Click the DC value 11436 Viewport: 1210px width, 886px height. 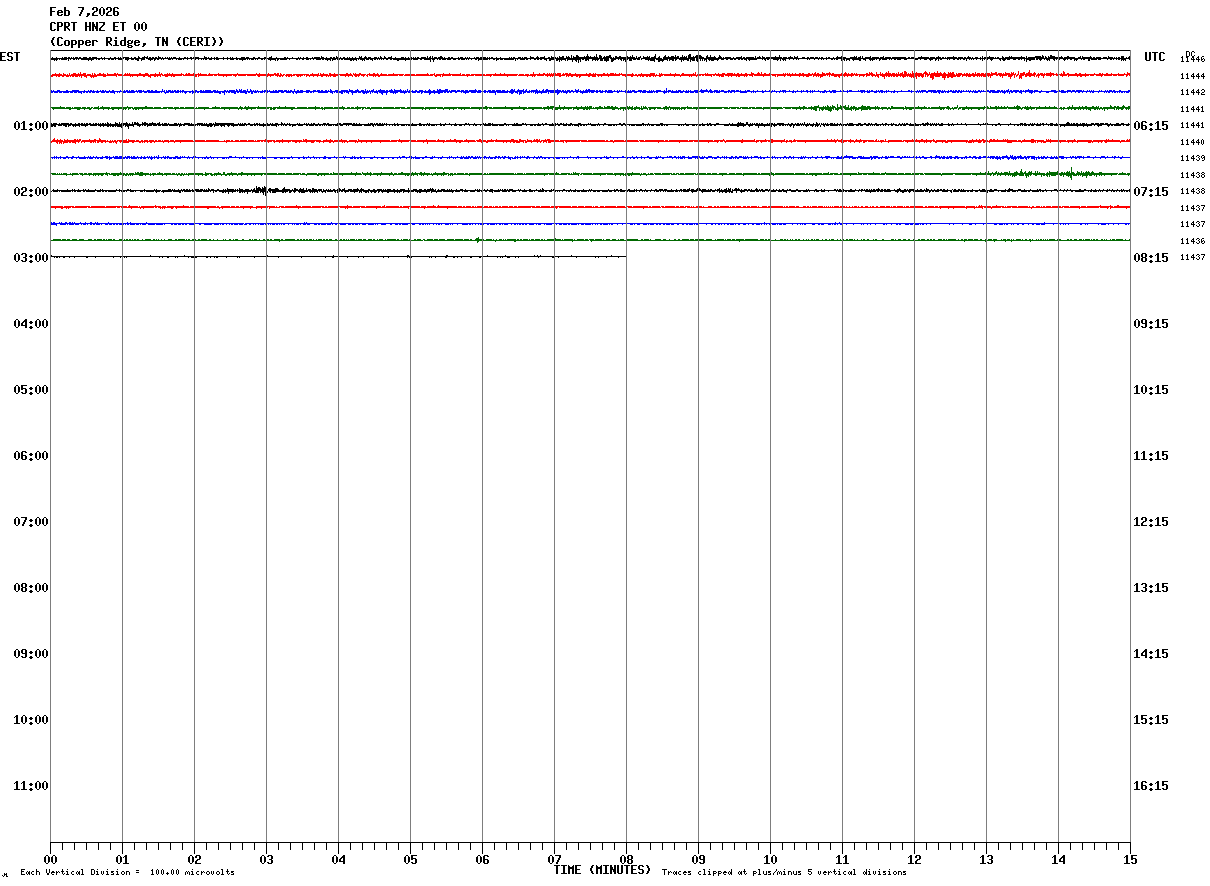click(1192, 241)
